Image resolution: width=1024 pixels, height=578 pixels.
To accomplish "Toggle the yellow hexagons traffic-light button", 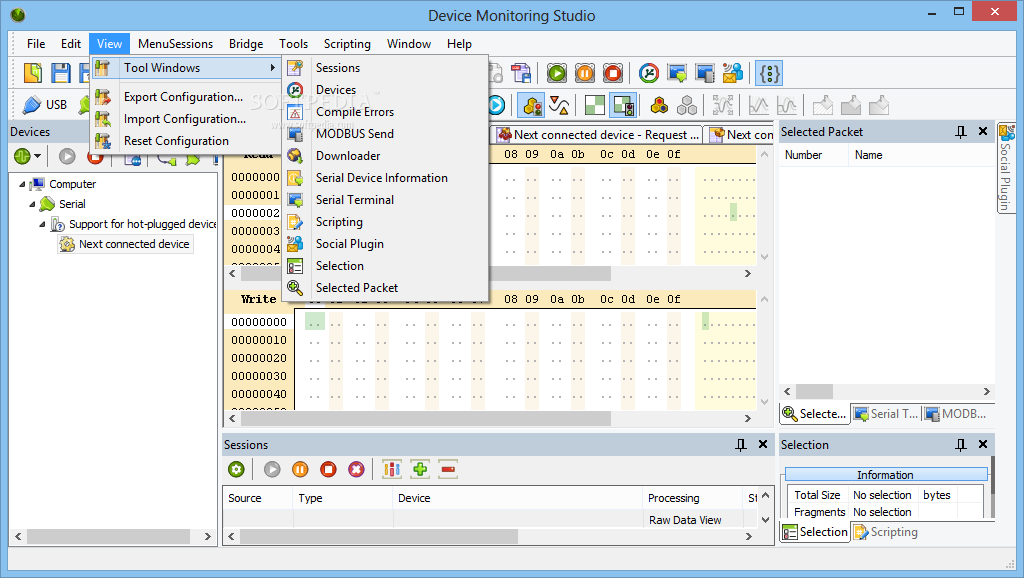I will click(x=532, y=105).
